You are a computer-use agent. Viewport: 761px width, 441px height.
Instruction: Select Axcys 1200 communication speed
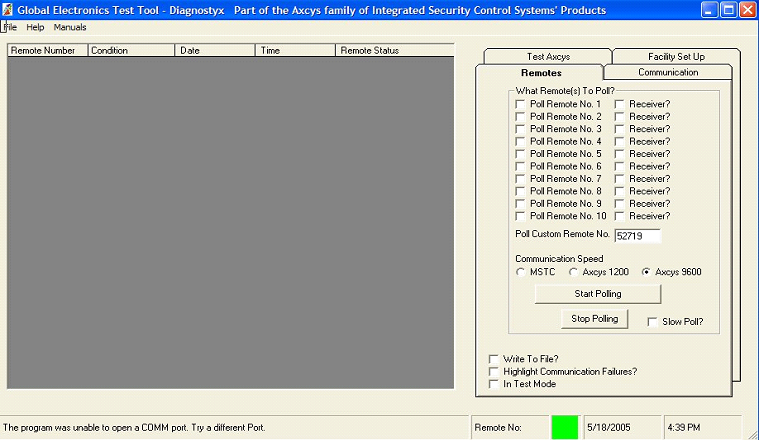573,272
